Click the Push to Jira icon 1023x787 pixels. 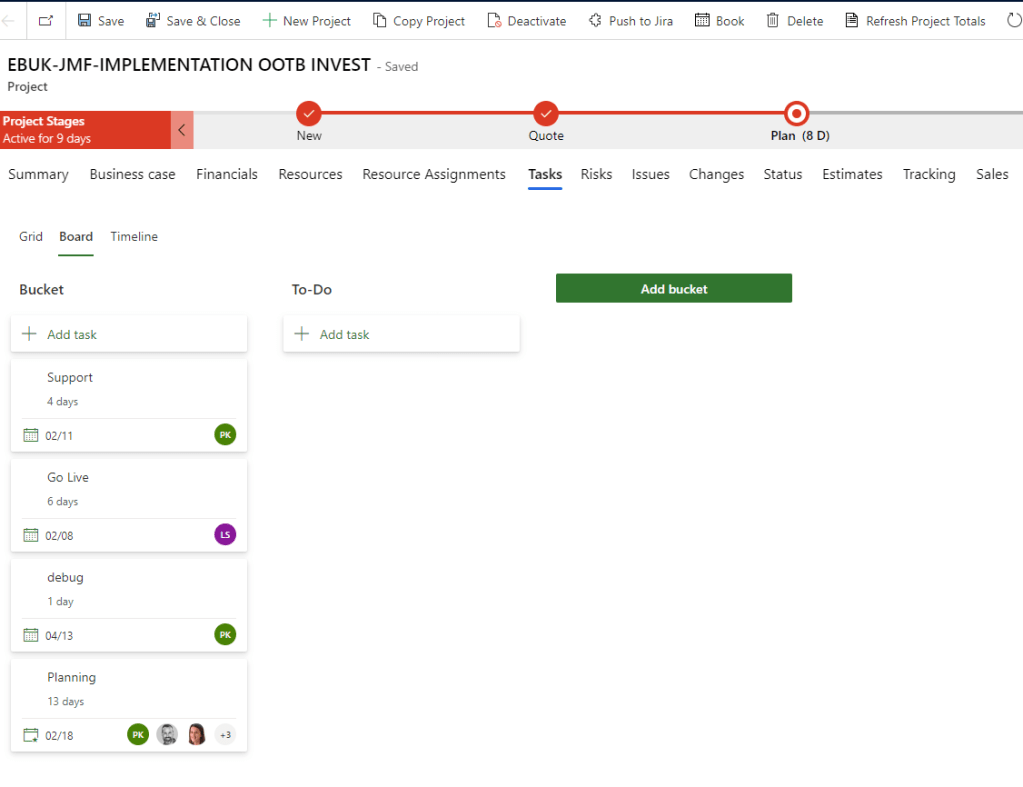pyautogui.click(x=596, y=21)
